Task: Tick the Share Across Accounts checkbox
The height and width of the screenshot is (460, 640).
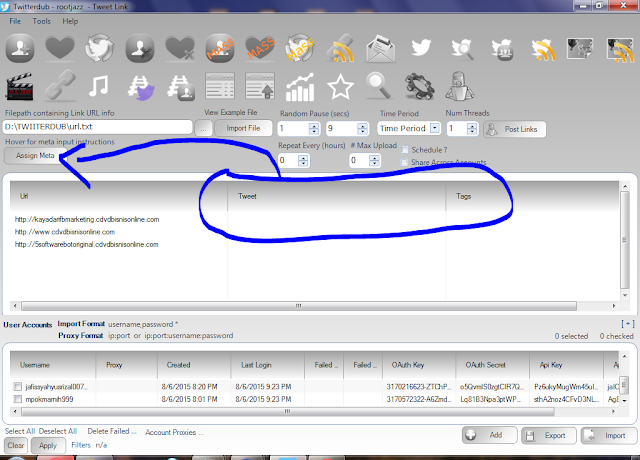Action: (404, 162)
